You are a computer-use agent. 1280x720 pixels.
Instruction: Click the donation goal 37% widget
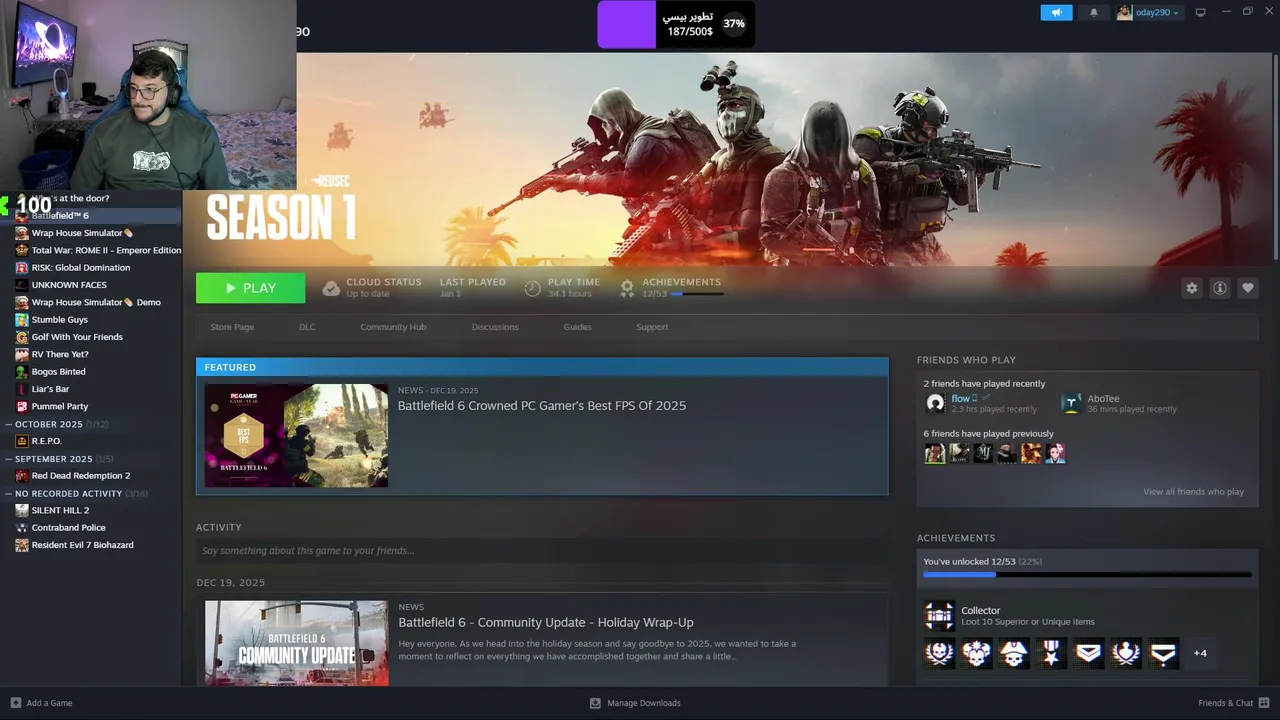click(x=676, y=24)
